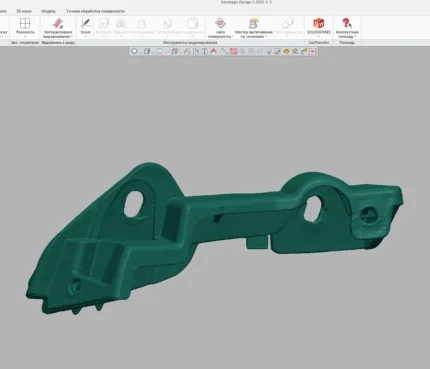Select the Плоскость plane tool
The image size is (430, 369).
(25, 26)
